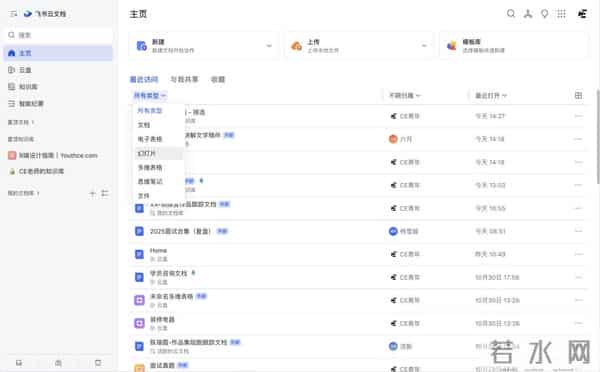Click the three-pronged icon right of header search

pyautogui.click(x=528, y=14)
